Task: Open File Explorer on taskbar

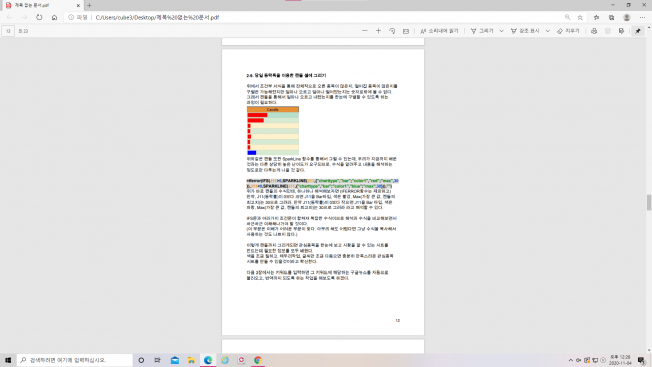Action: pos(191,360)
